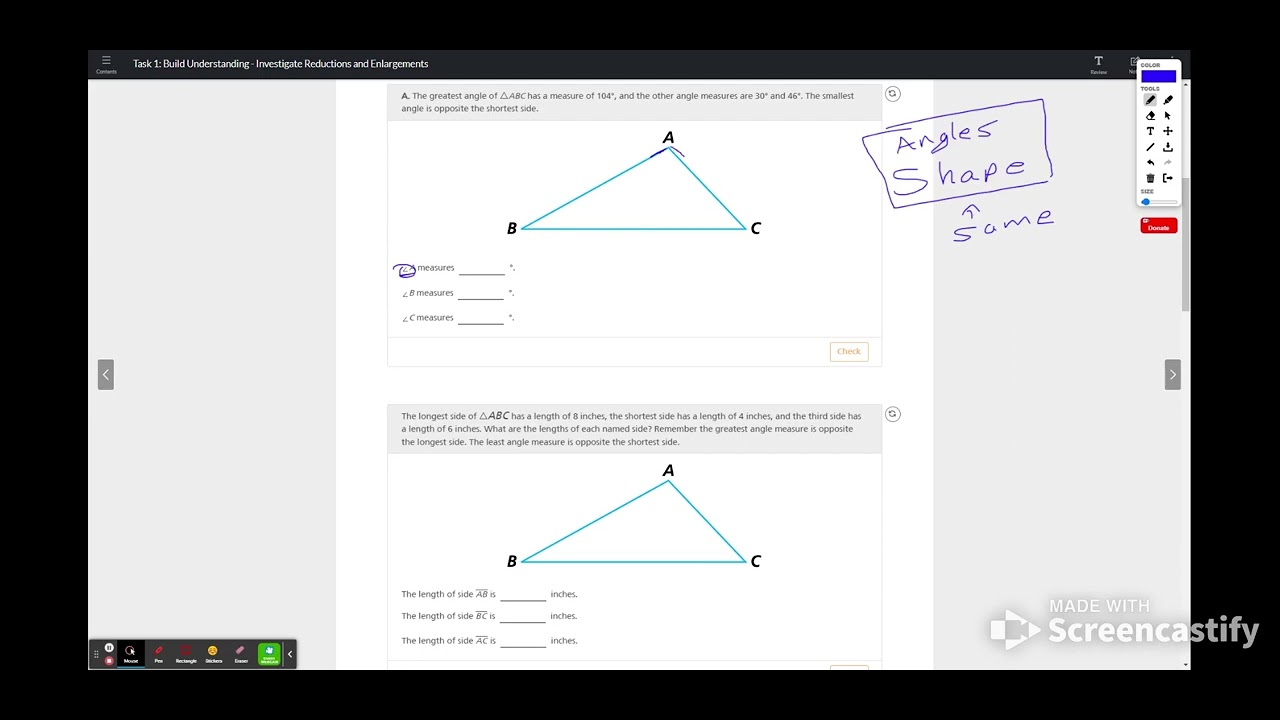Exit the annotation tool panel
The width and height of the screenshot is (1280, 720).
click(1168, 178)
